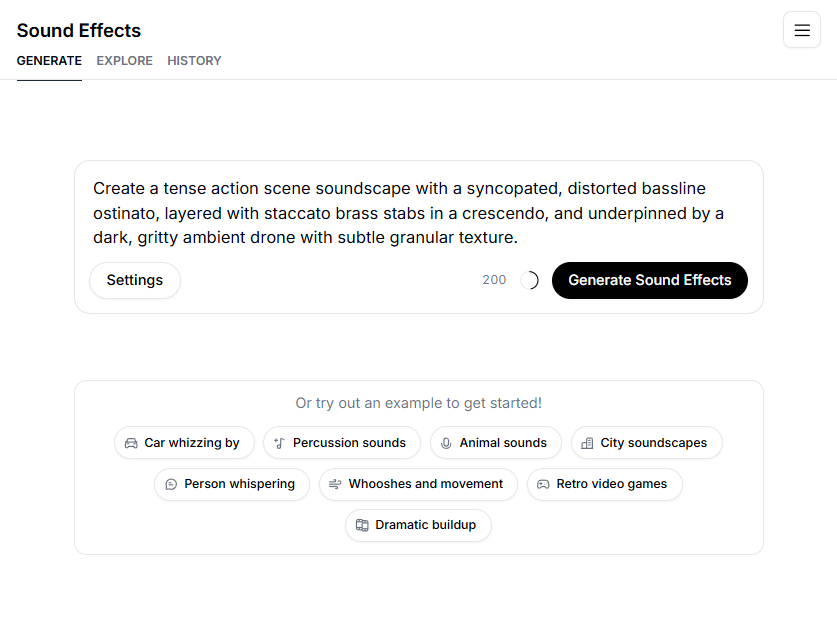Select the Generate tab

pos(49,61)
